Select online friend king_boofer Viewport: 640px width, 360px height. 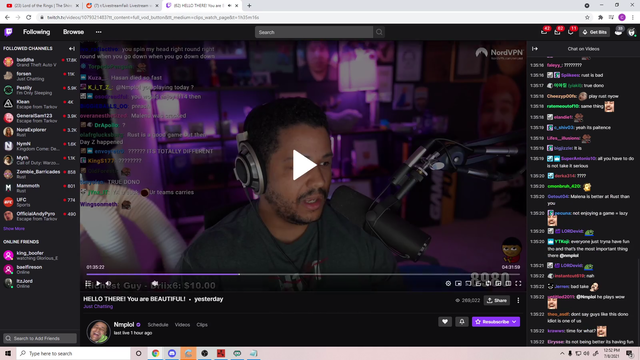(40, 256)
